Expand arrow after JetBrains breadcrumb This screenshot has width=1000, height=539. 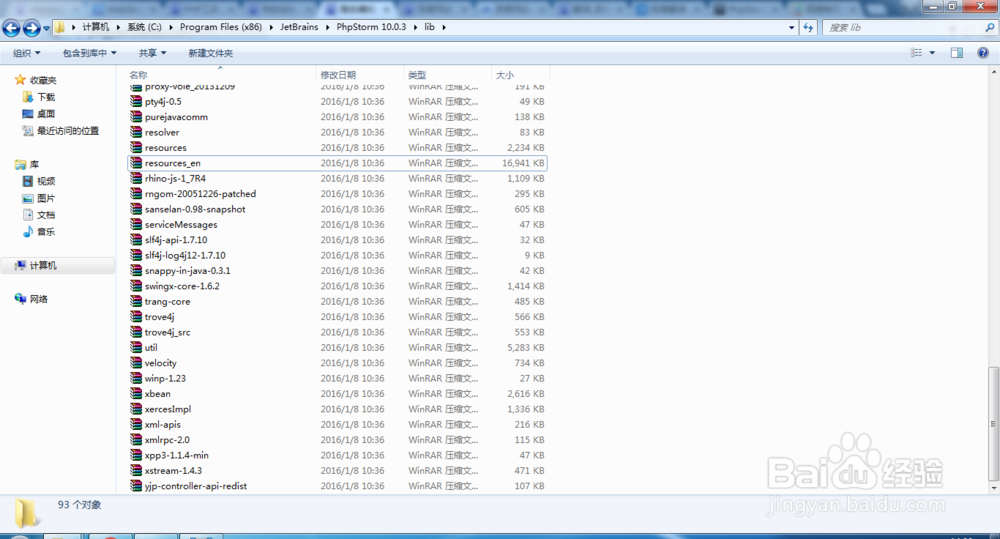coord(328,27)
